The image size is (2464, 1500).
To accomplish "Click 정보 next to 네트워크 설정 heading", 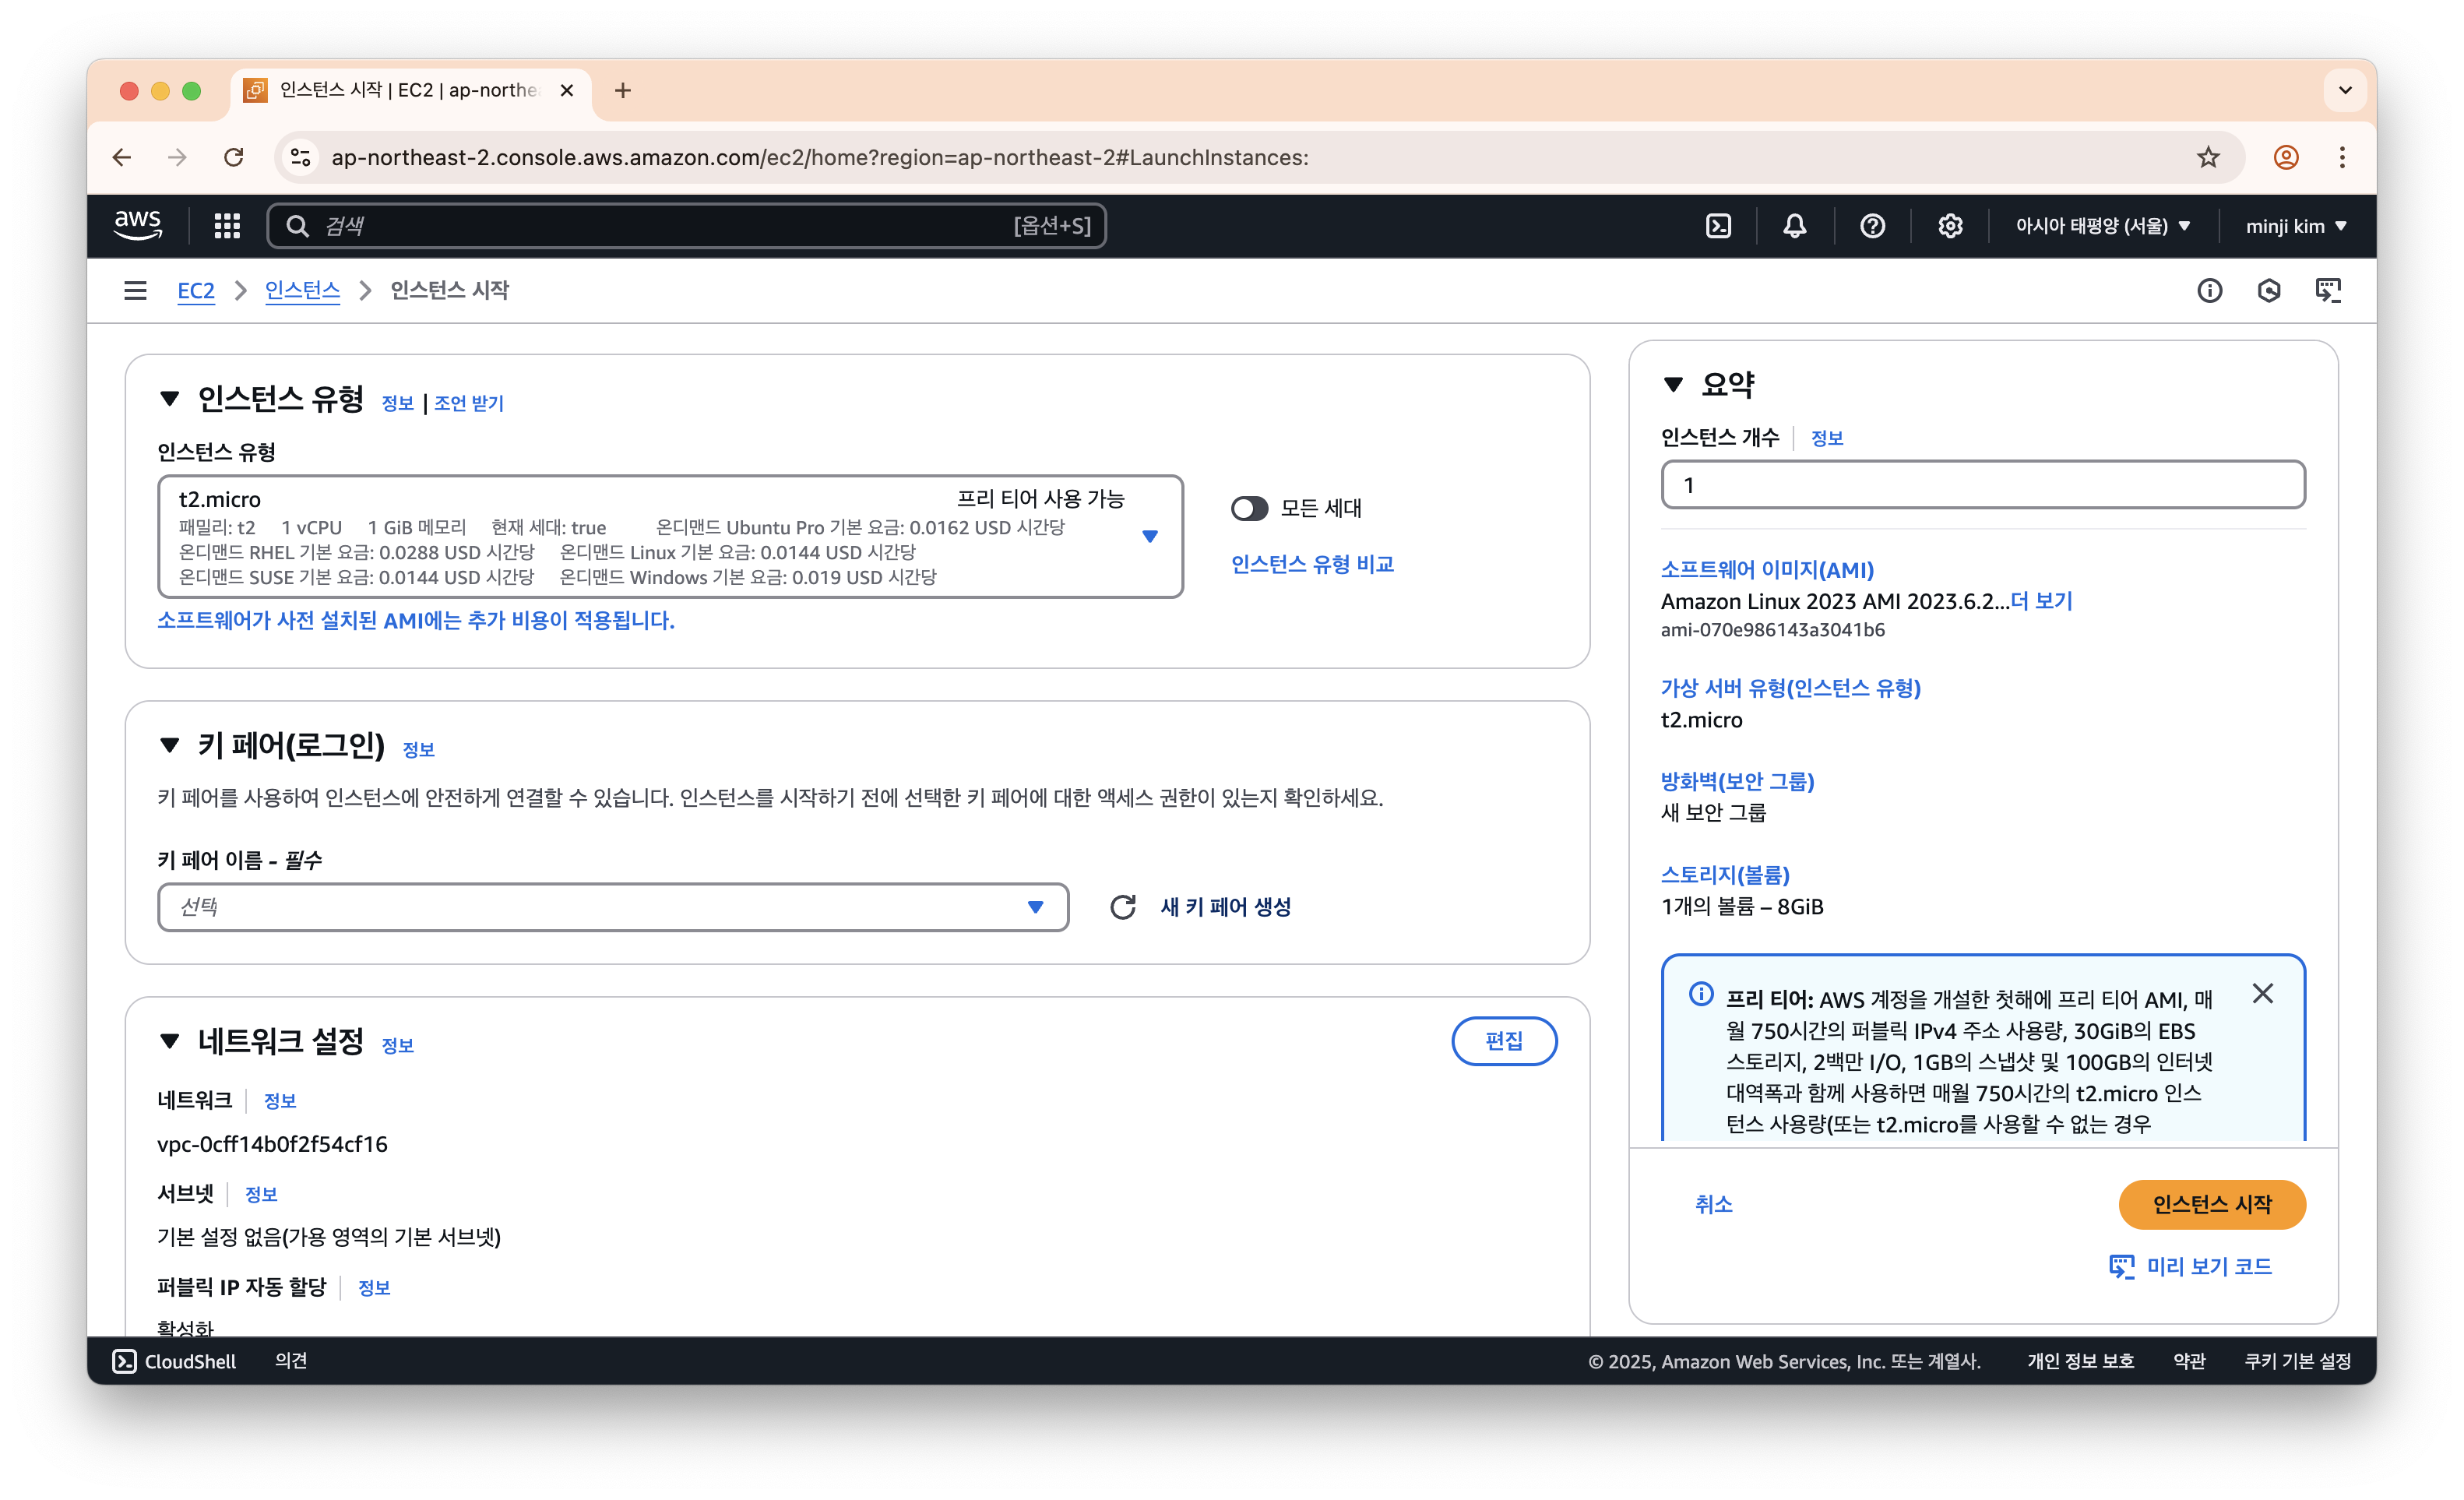I will pyautogui.click(x=398, y=1045).
